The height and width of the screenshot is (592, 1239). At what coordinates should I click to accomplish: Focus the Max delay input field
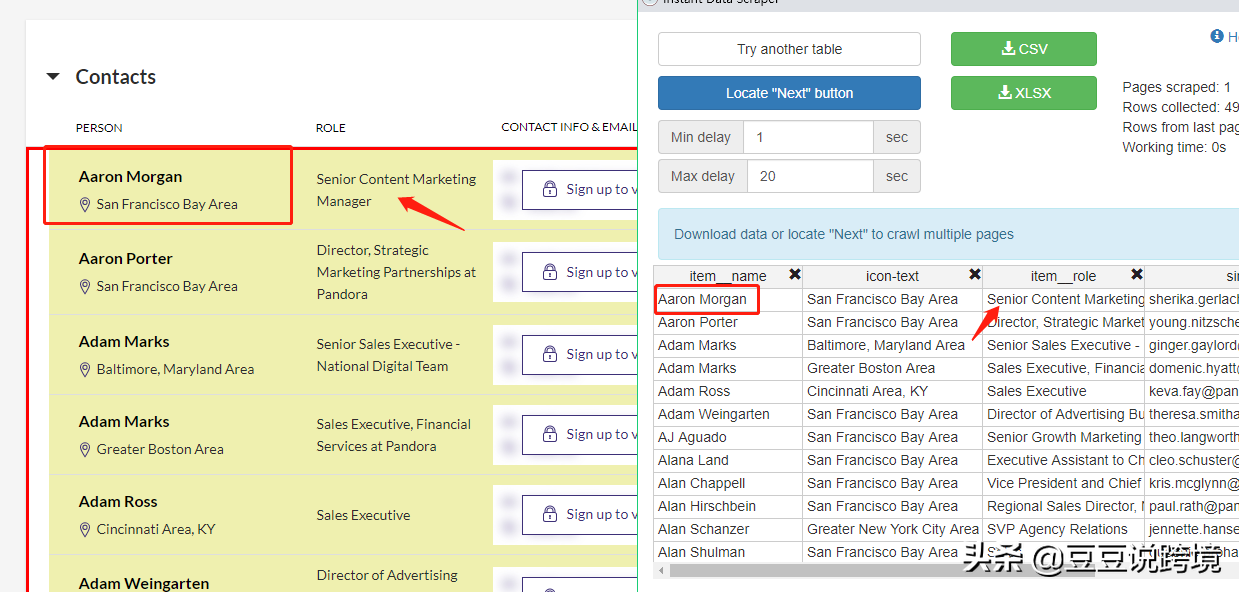click(810, 176)
